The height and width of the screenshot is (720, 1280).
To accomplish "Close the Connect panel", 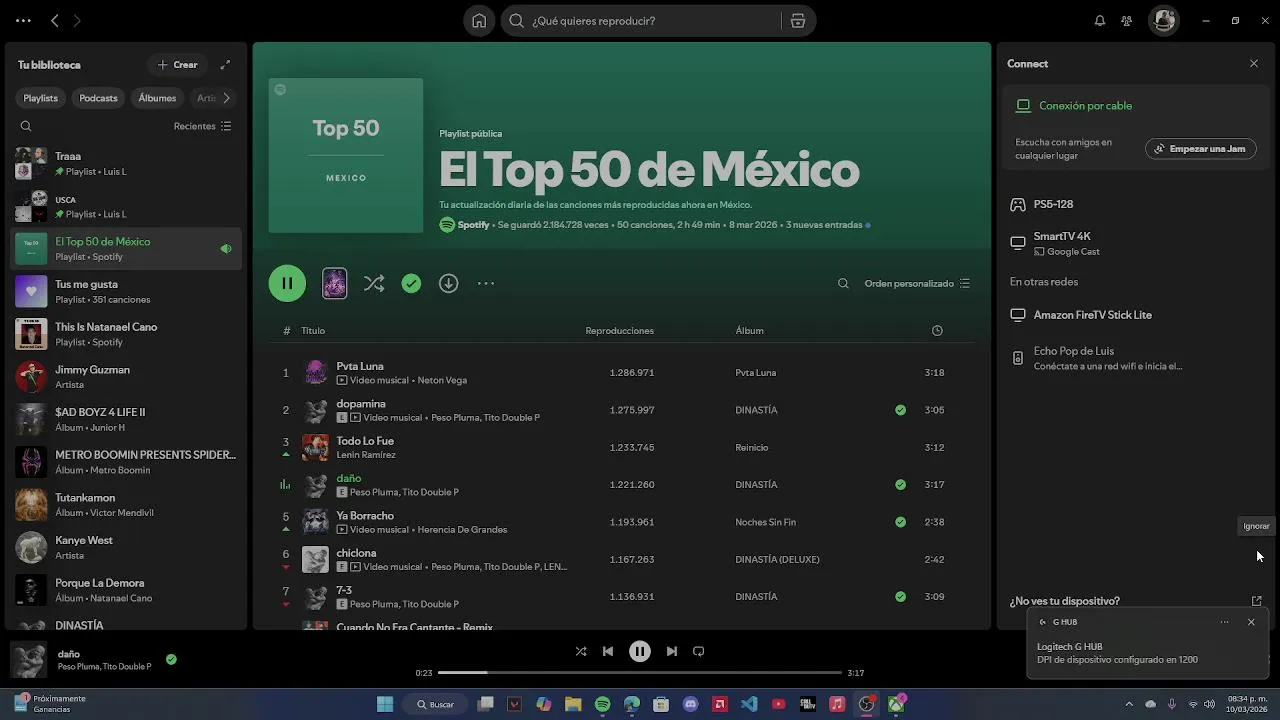I will [1254, 64].
